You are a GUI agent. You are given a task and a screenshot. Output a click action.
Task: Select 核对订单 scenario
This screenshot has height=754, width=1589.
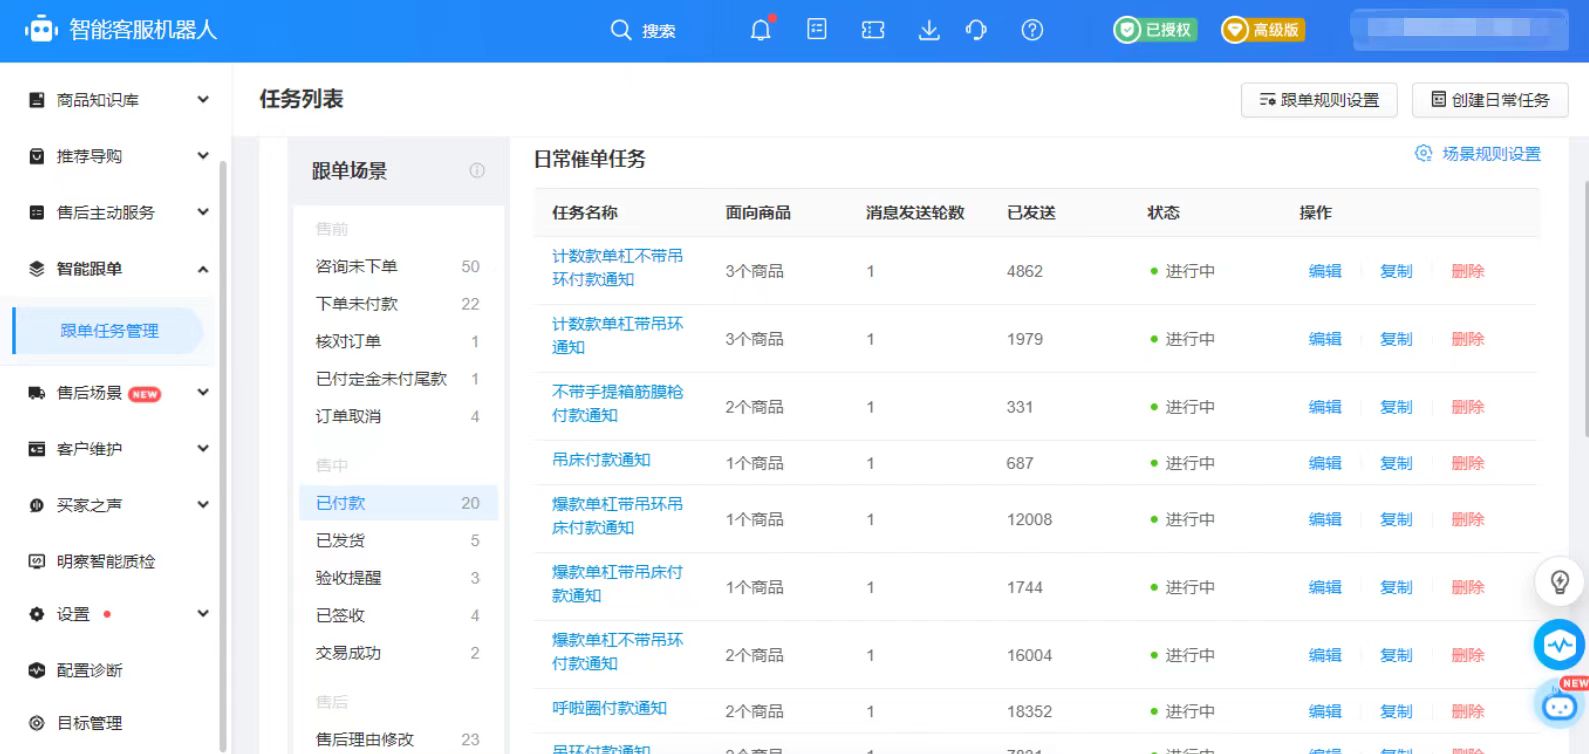pyautogui.click(x=398, y=341)
